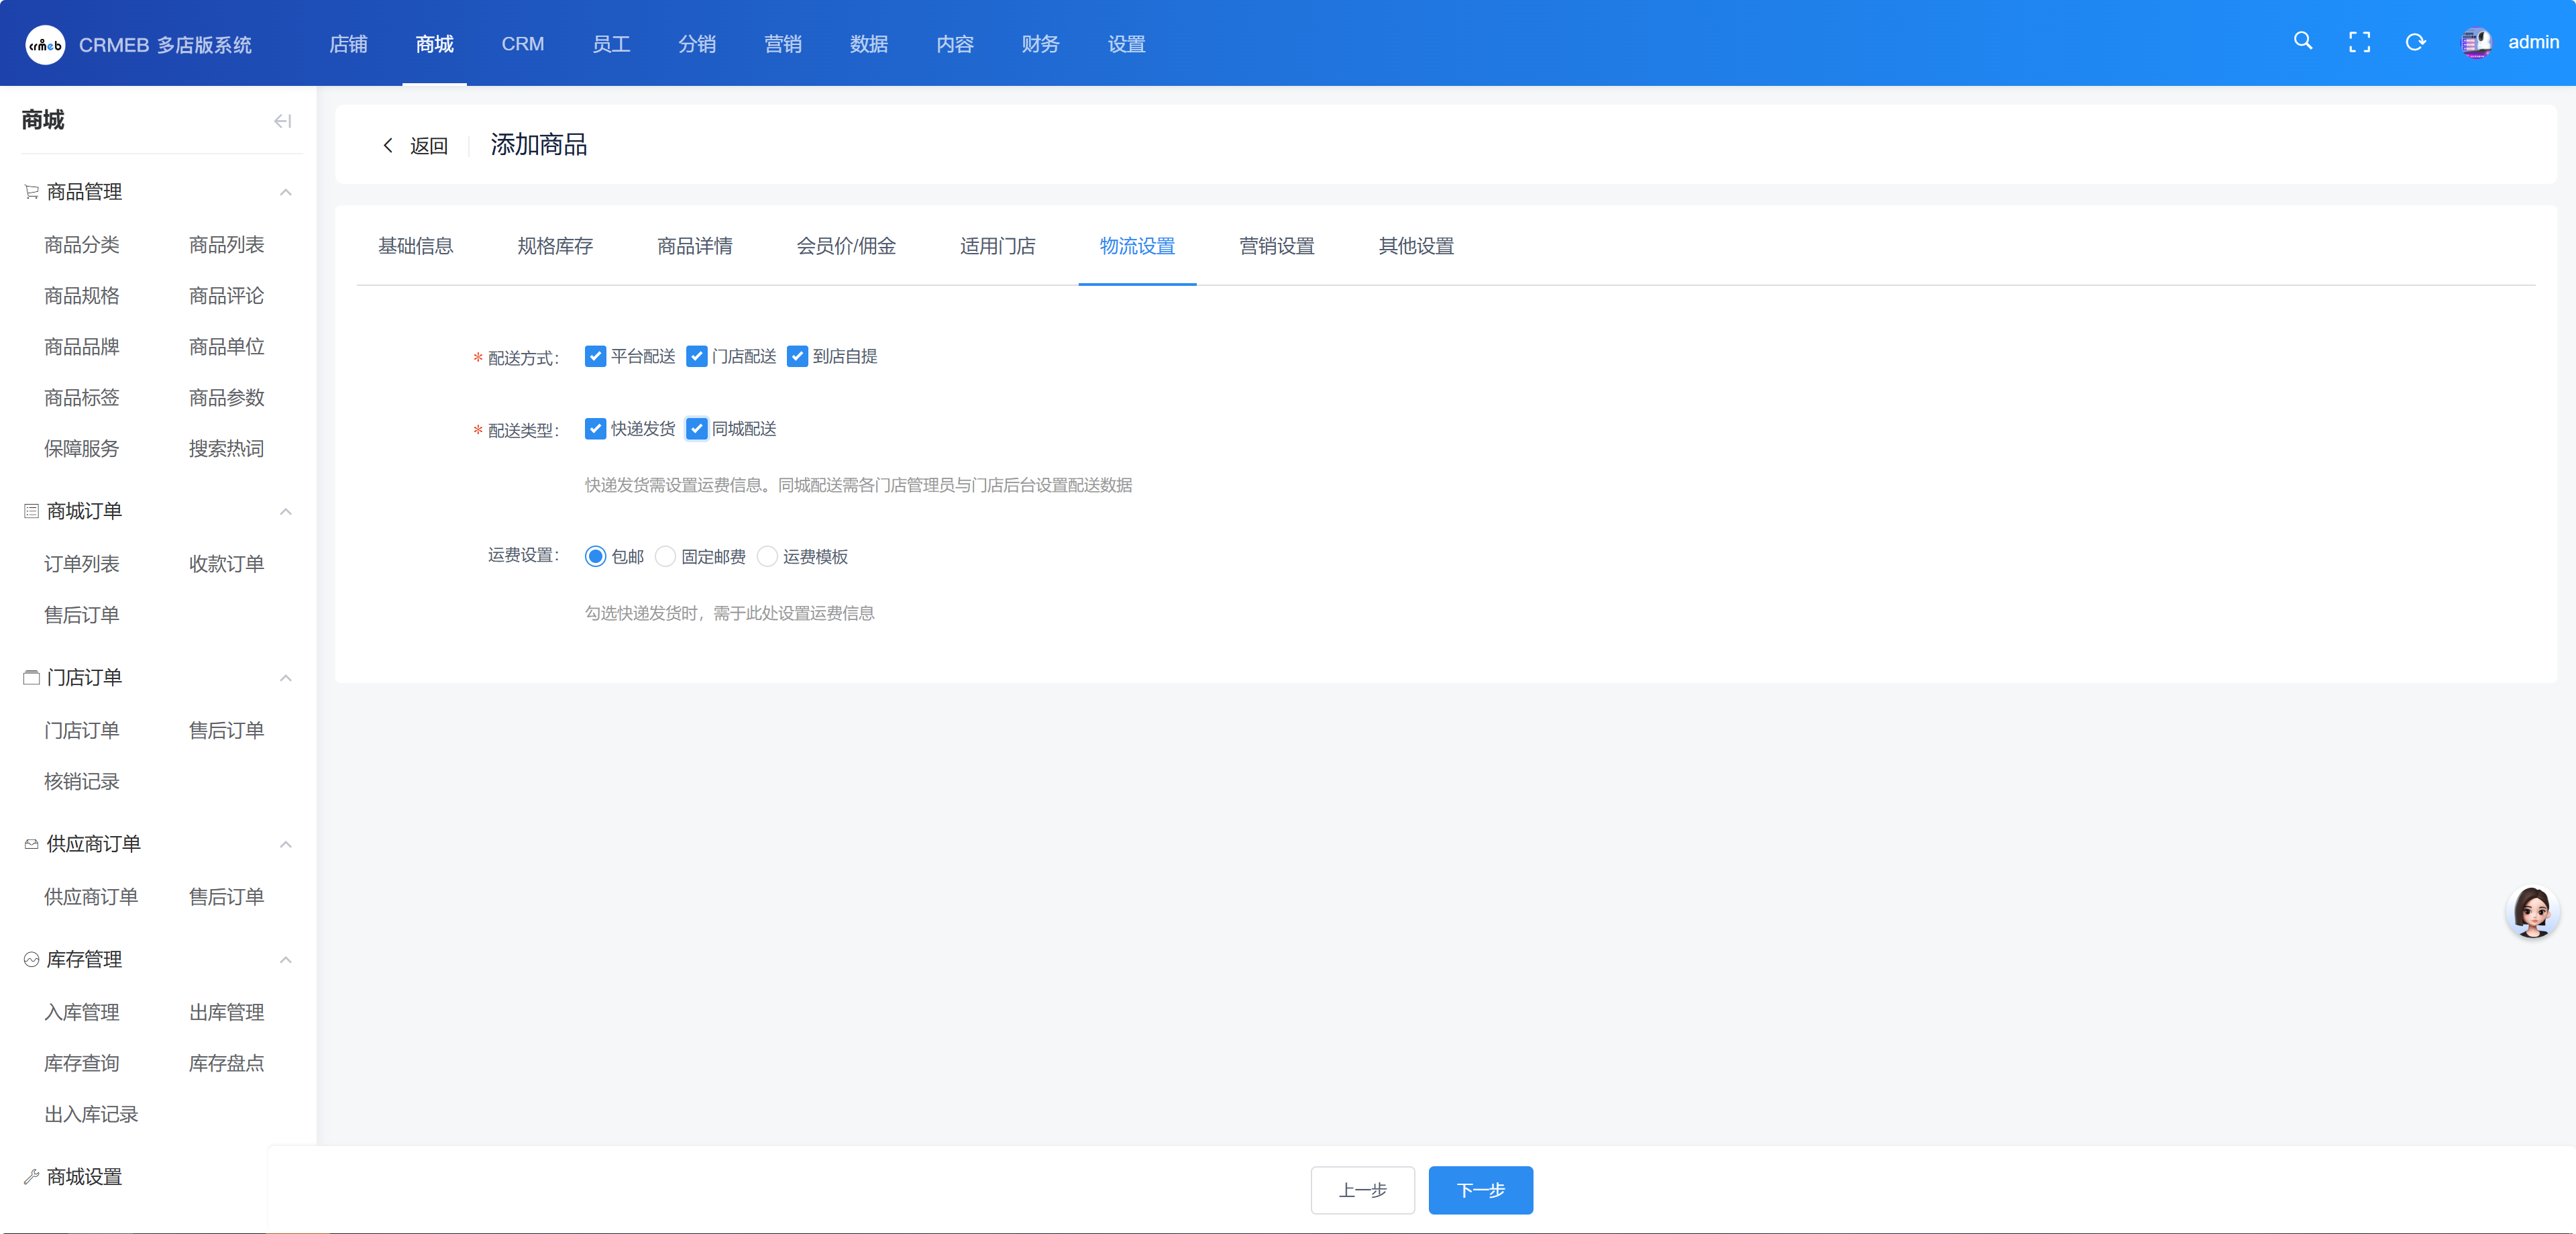The image size is (2576, 1234).
Task: Select the 运费模板 radio option
Action: 767,557
